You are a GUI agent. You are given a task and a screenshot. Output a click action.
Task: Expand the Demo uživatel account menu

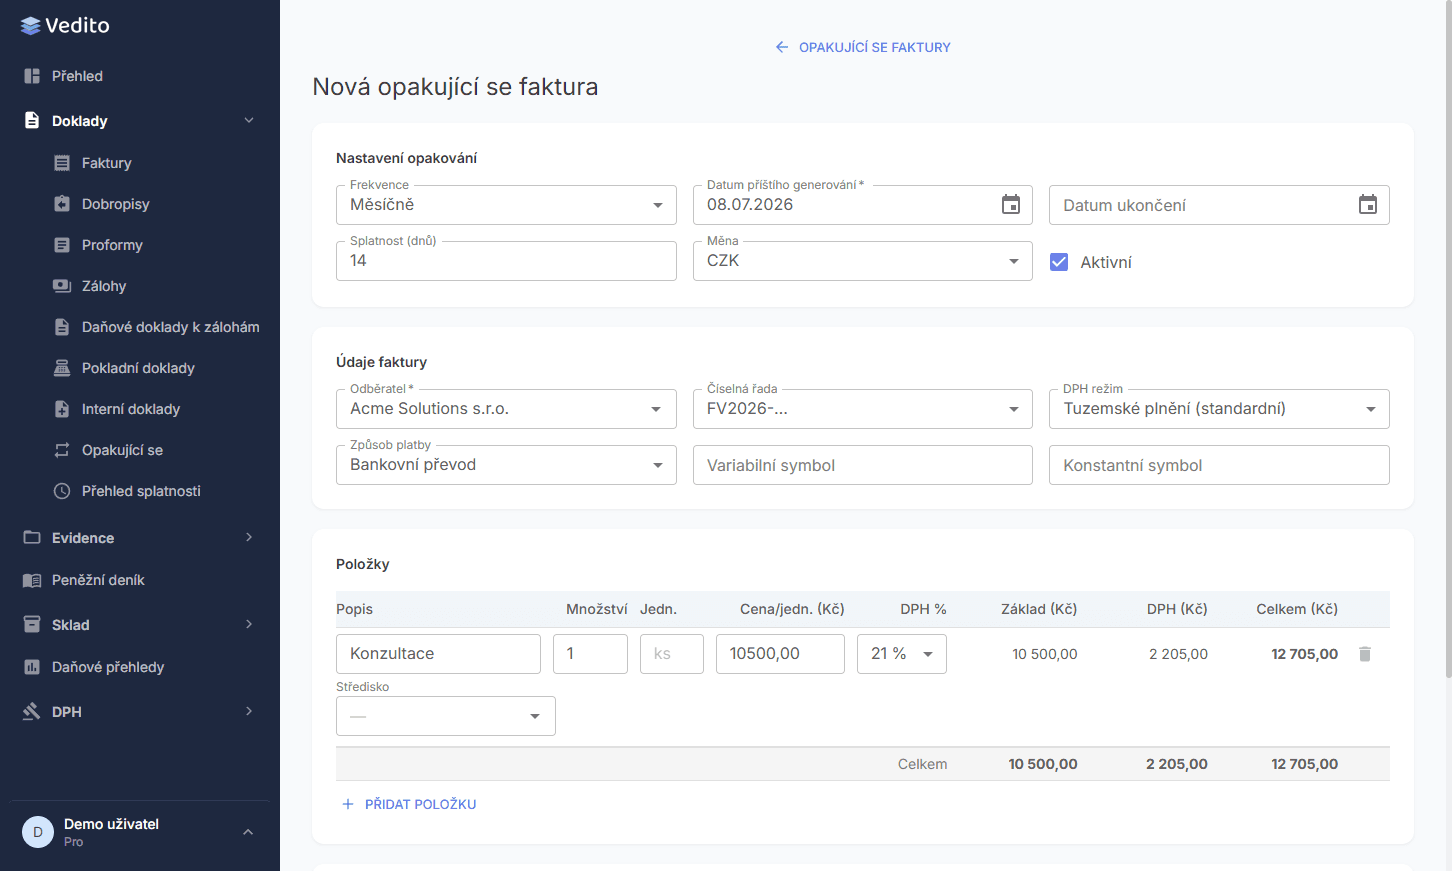pyautogui.click(x=248, y=832)
